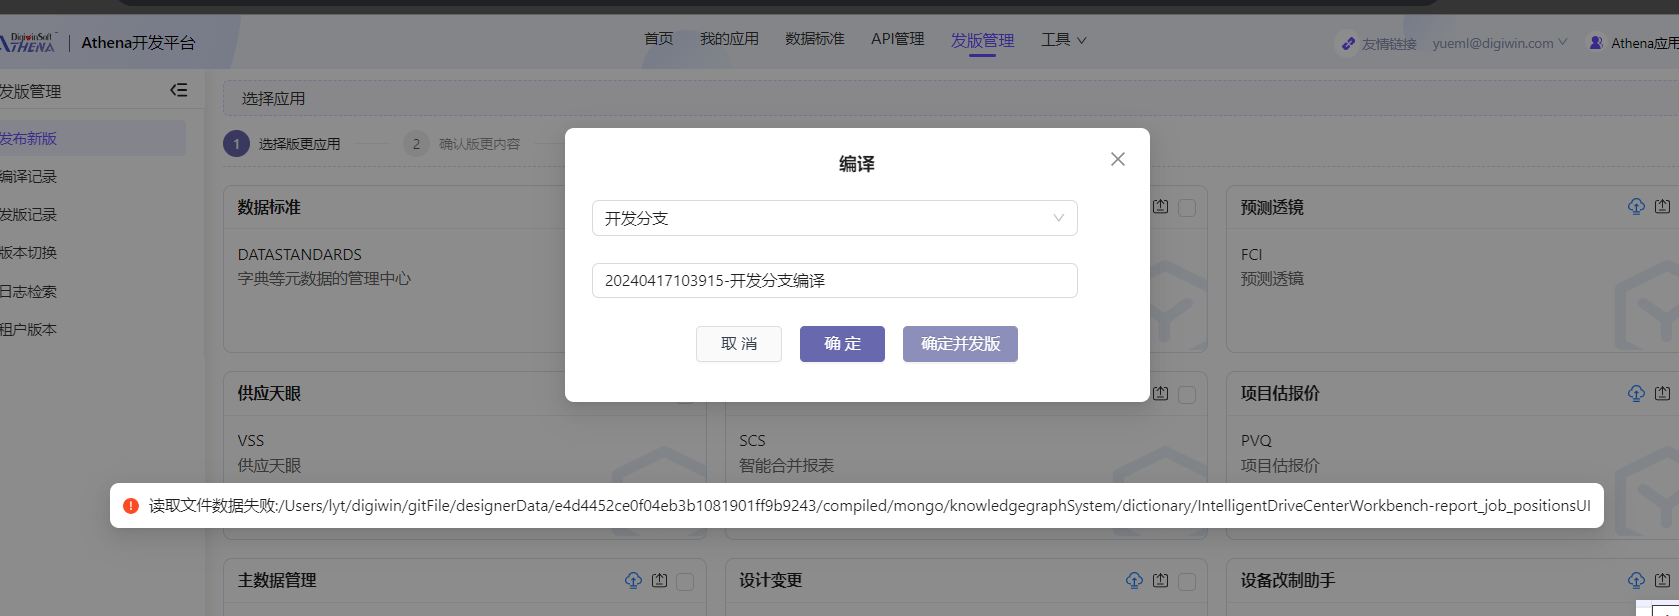The image size is (1679, 616).
Task: Click cloud upload icon on 项目估报价 card
Action: [x=1636, y=393]
